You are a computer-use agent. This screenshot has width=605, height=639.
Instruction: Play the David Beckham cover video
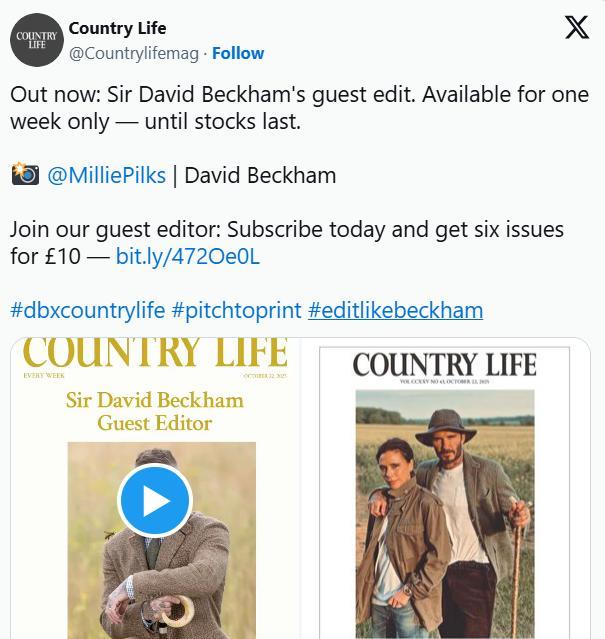[x=154, y=500]
